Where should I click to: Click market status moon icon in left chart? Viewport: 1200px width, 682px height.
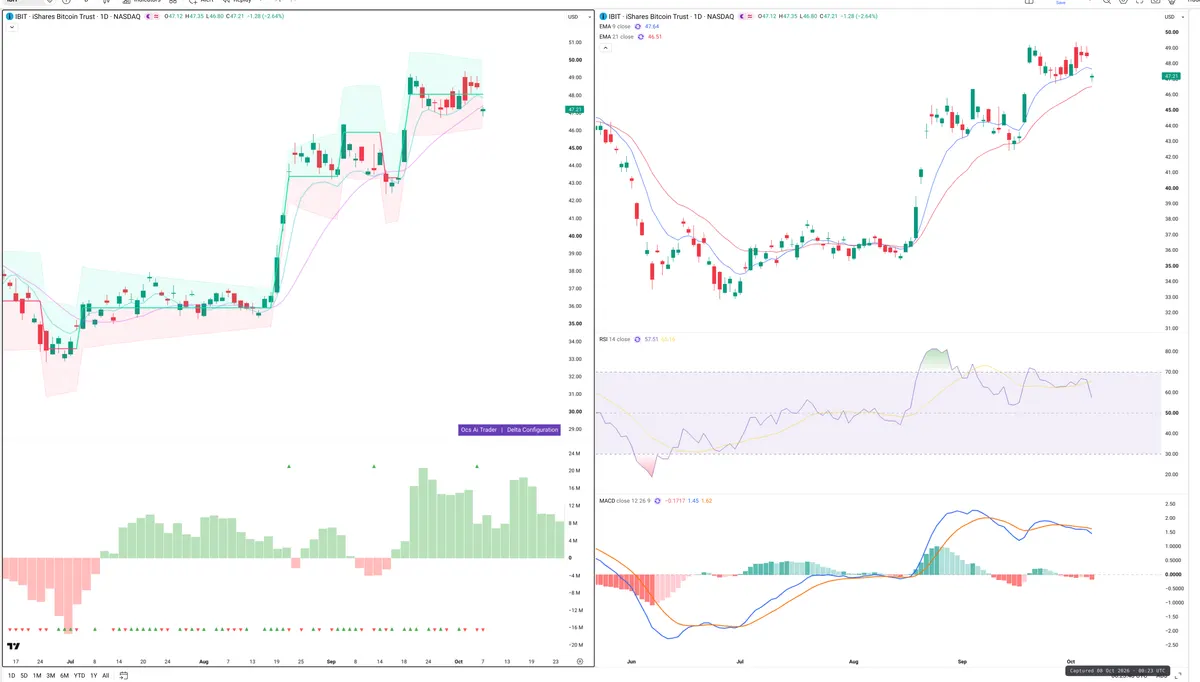pos(150,17)
